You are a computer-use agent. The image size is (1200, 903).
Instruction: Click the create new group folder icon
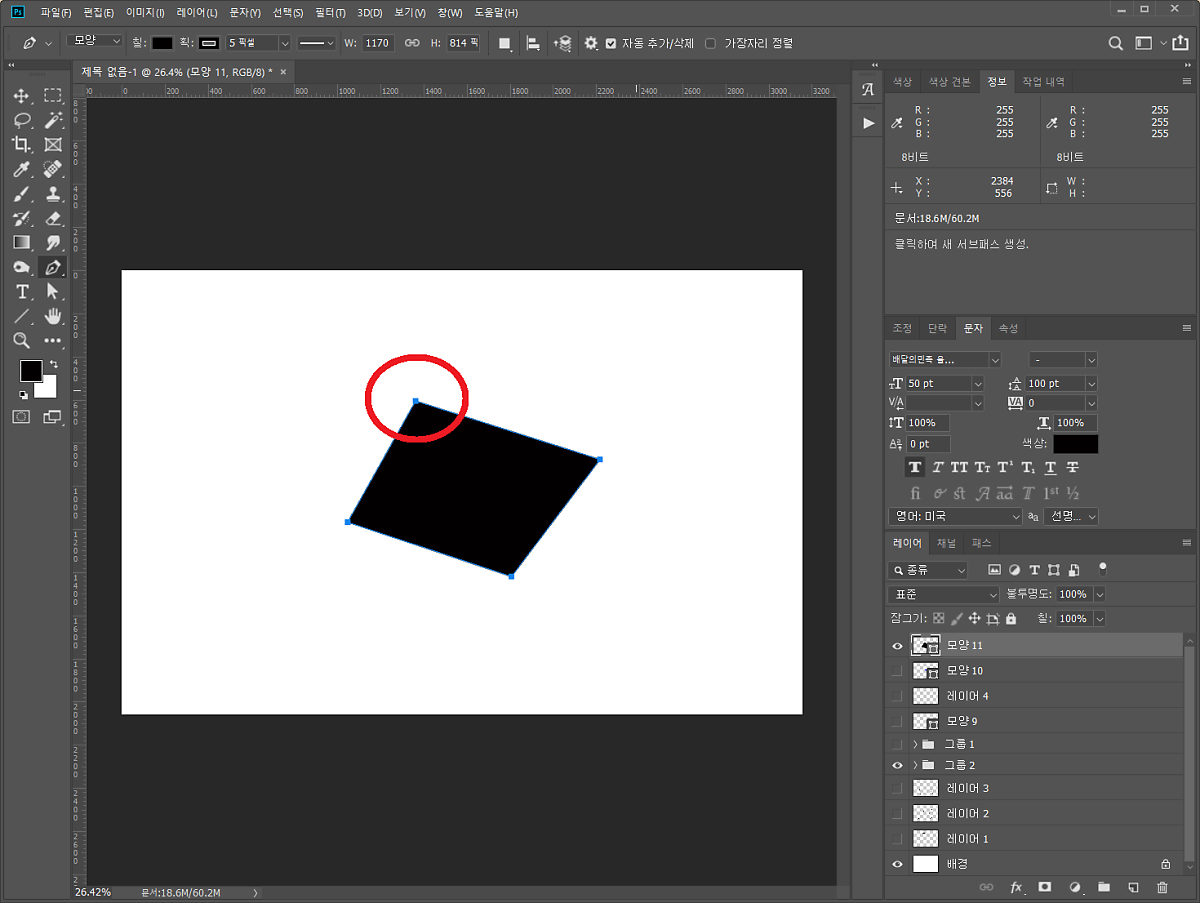coord(1104,887)
